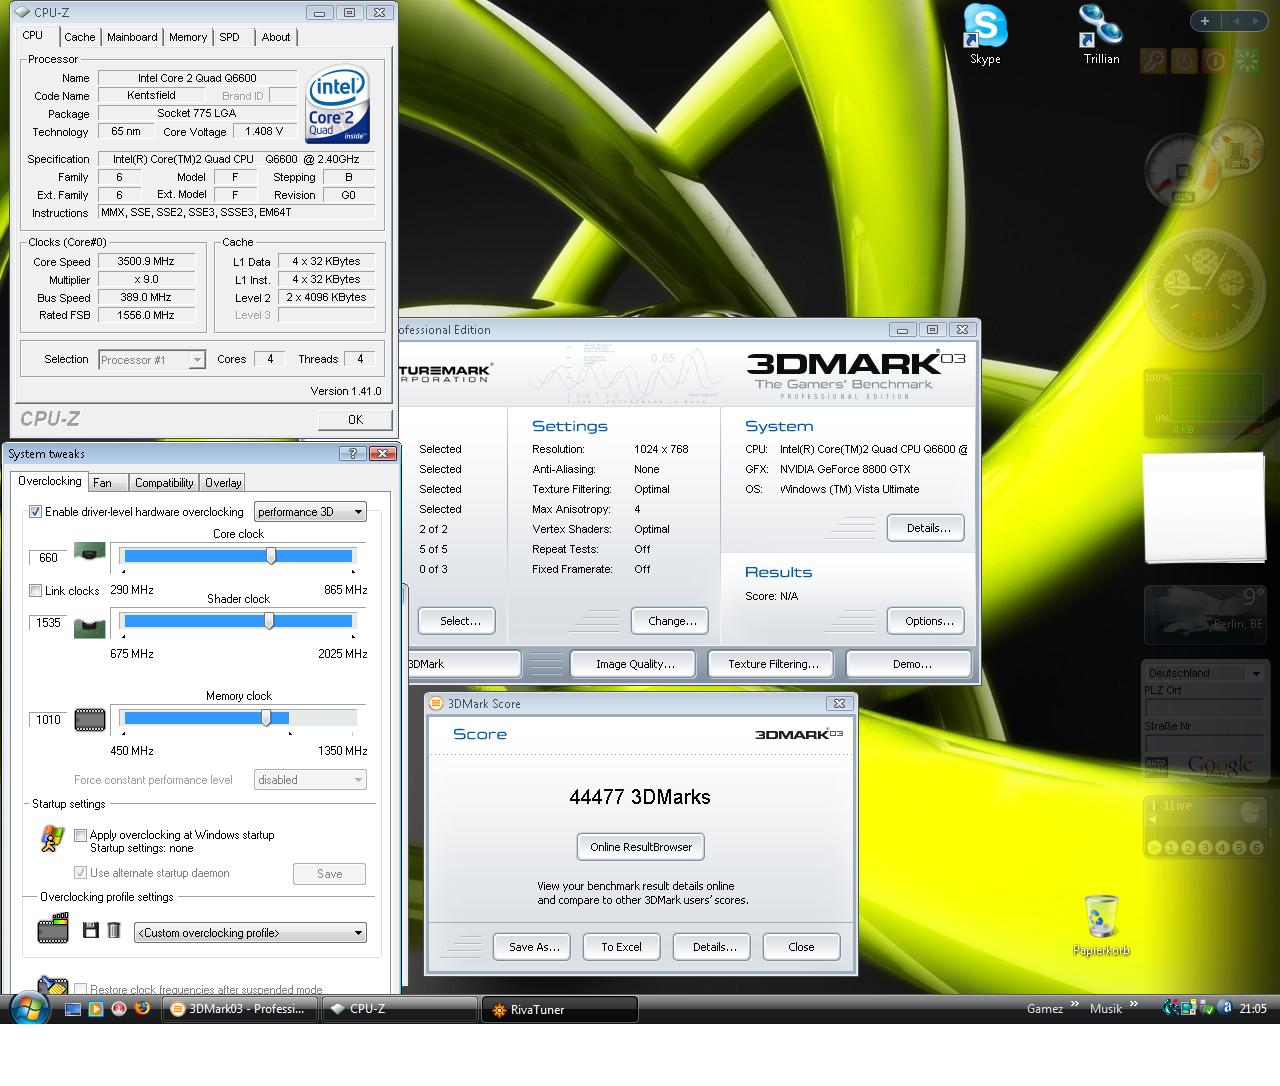This screenshot has width=1280, height=1086.
Task: Open the Processor #1 selection dropdown
Action: click(152, 360)
